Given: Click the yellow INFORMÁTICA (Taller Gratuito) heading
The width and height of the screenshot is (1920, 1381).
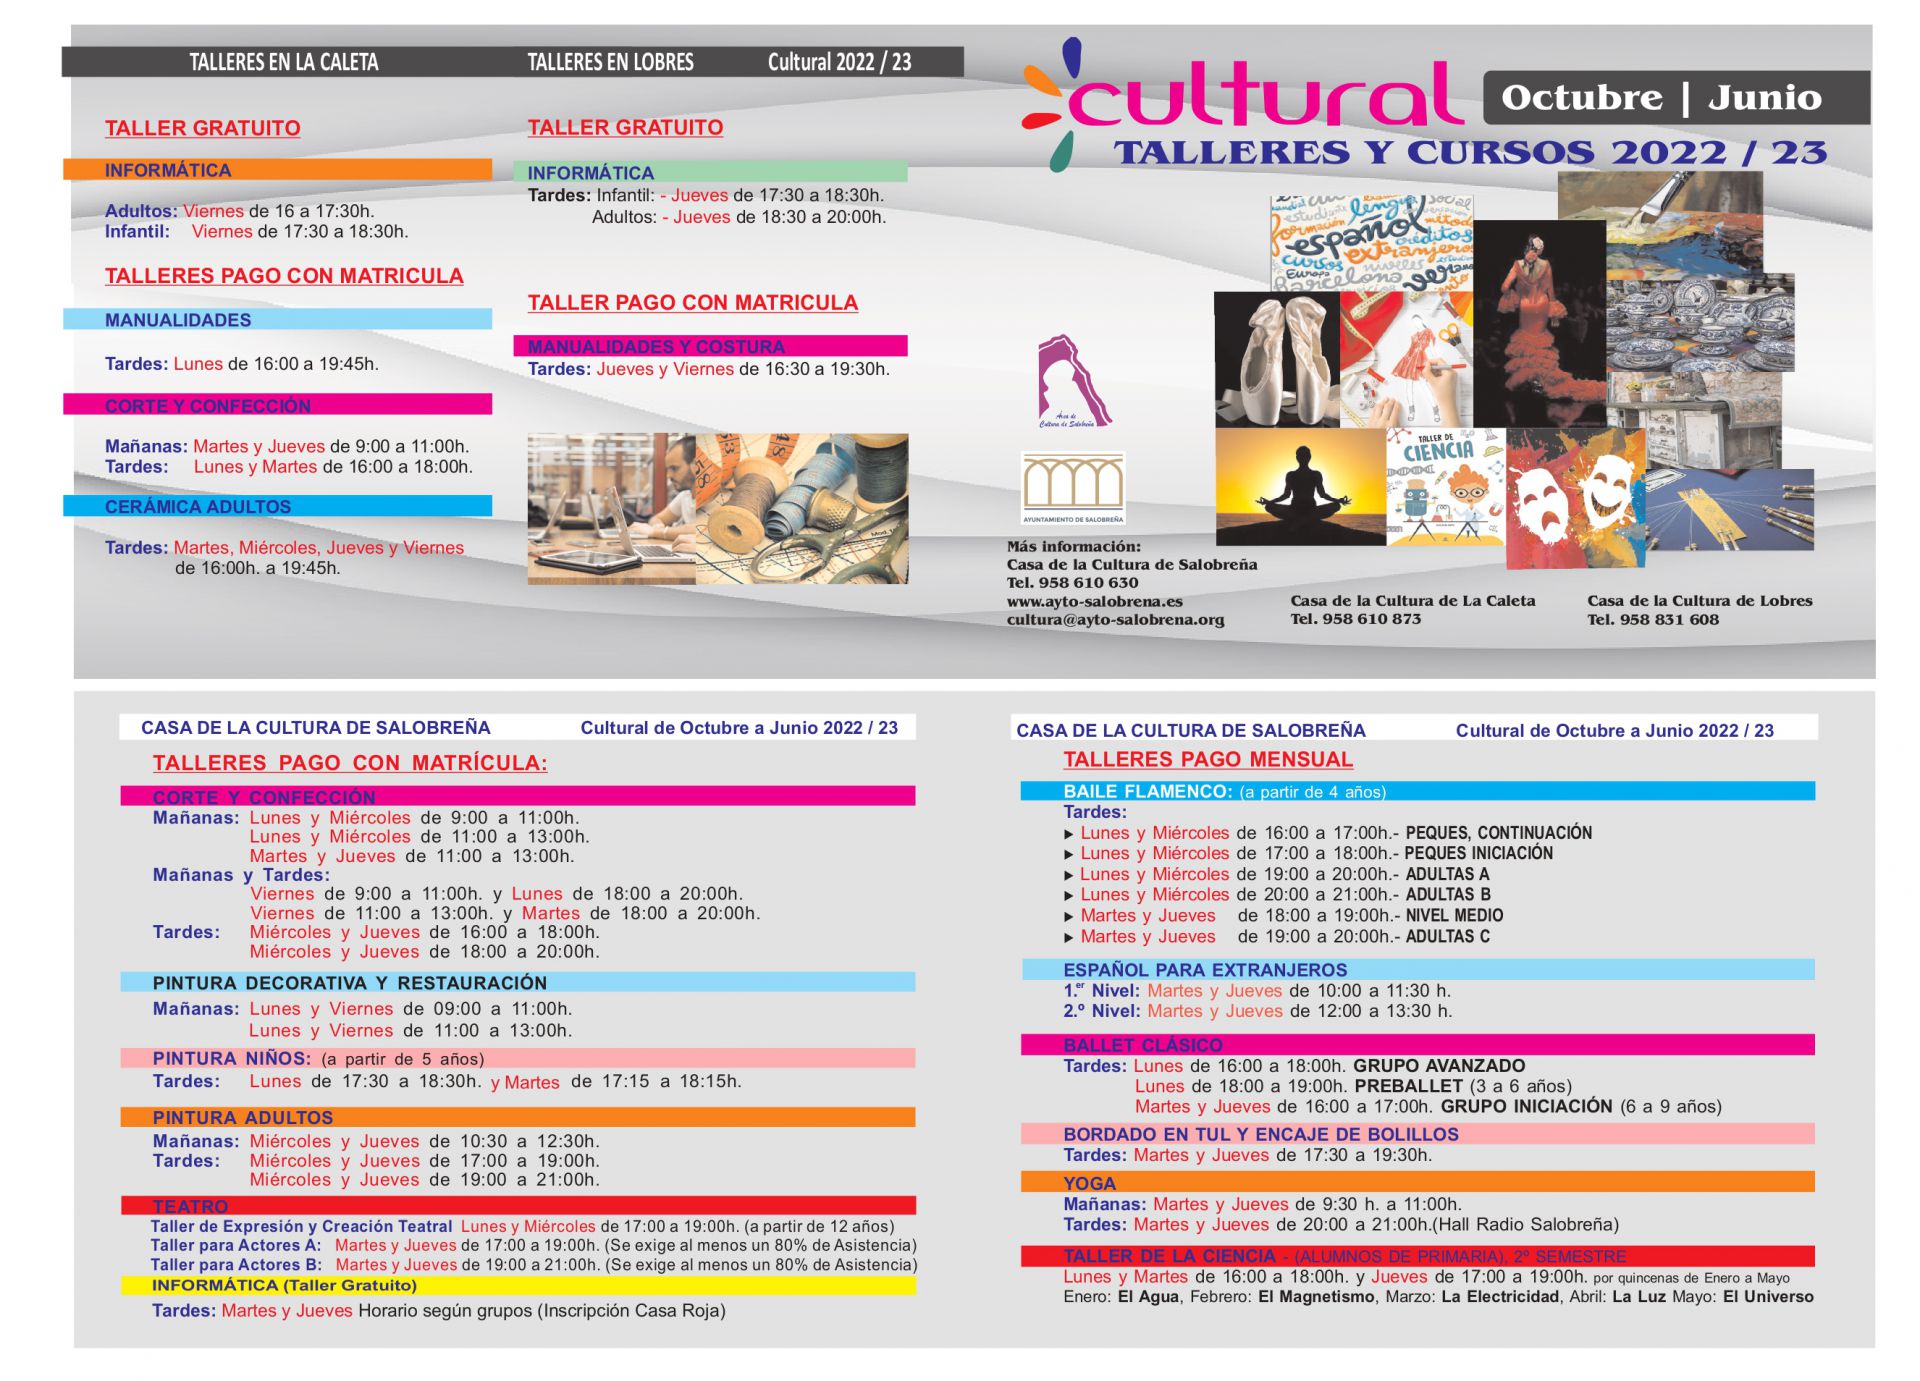Looking at the screenshot, I should click(284, 1285).
